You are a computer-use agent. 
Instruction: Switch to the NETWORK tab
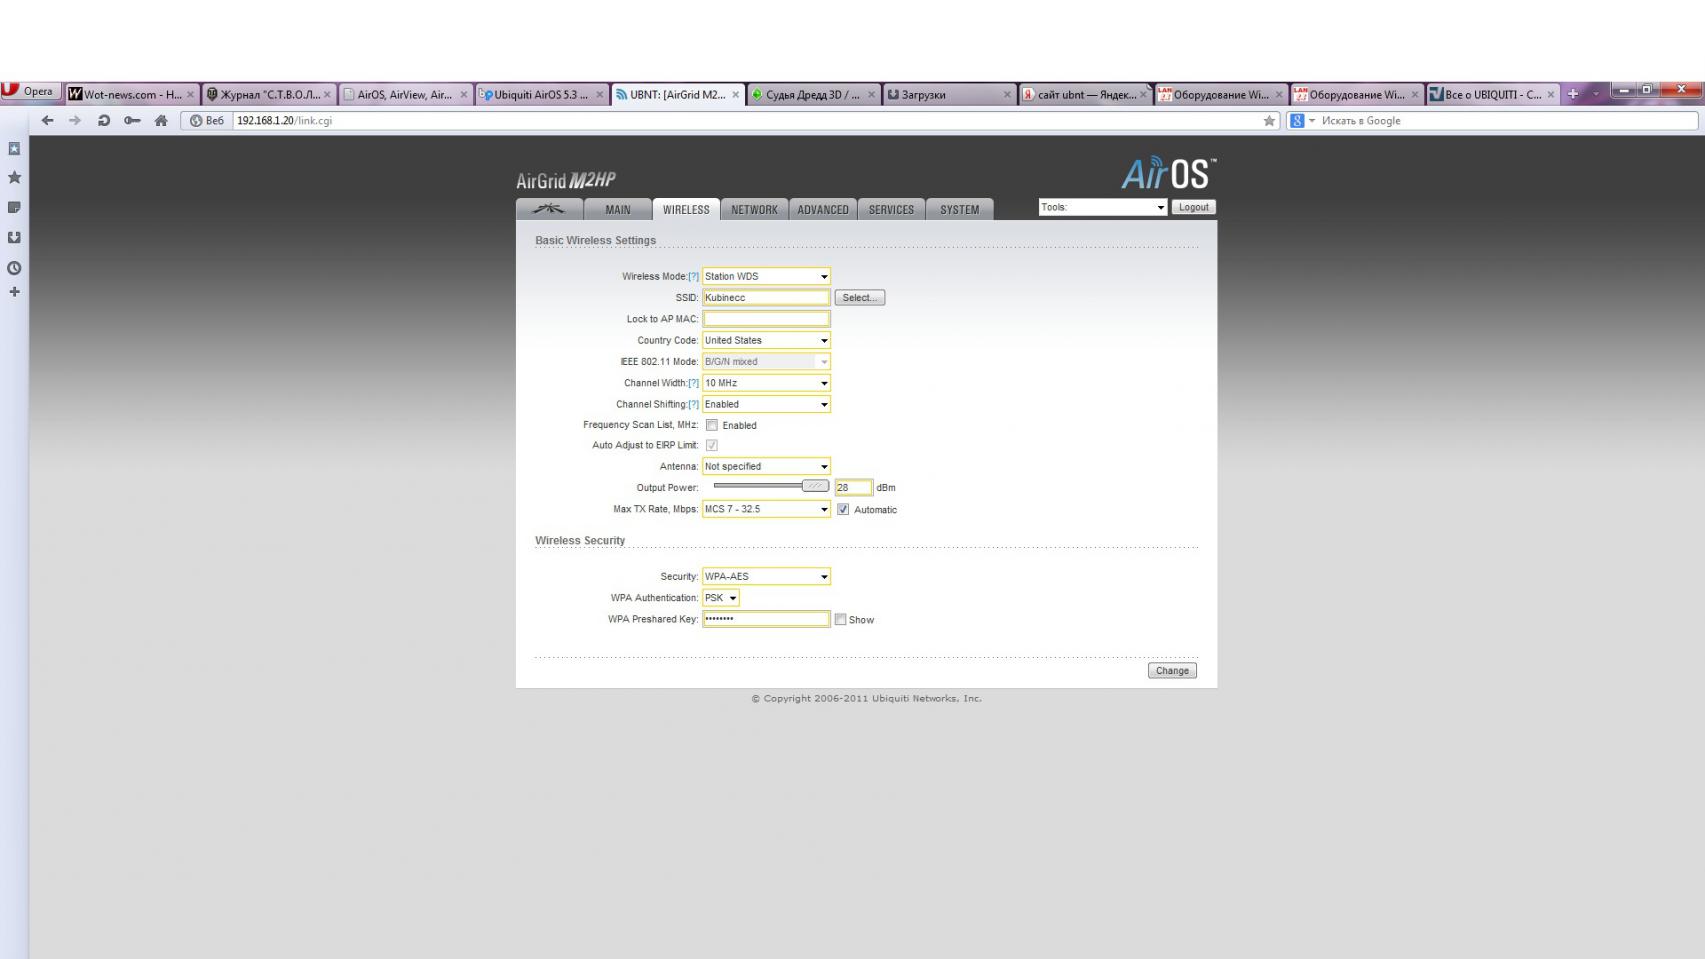pyautogui.click(x=754, y=209)
